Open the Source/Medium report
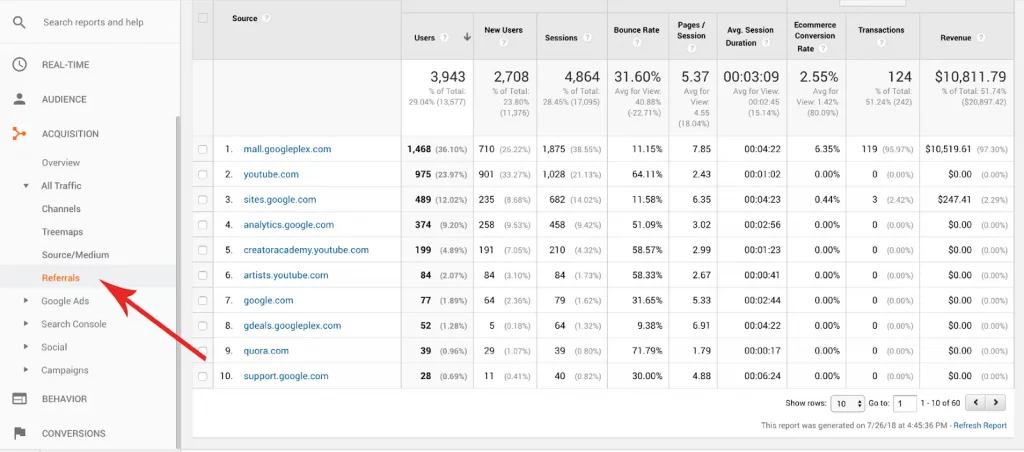 pyautogui.click(x=75, y=255)
